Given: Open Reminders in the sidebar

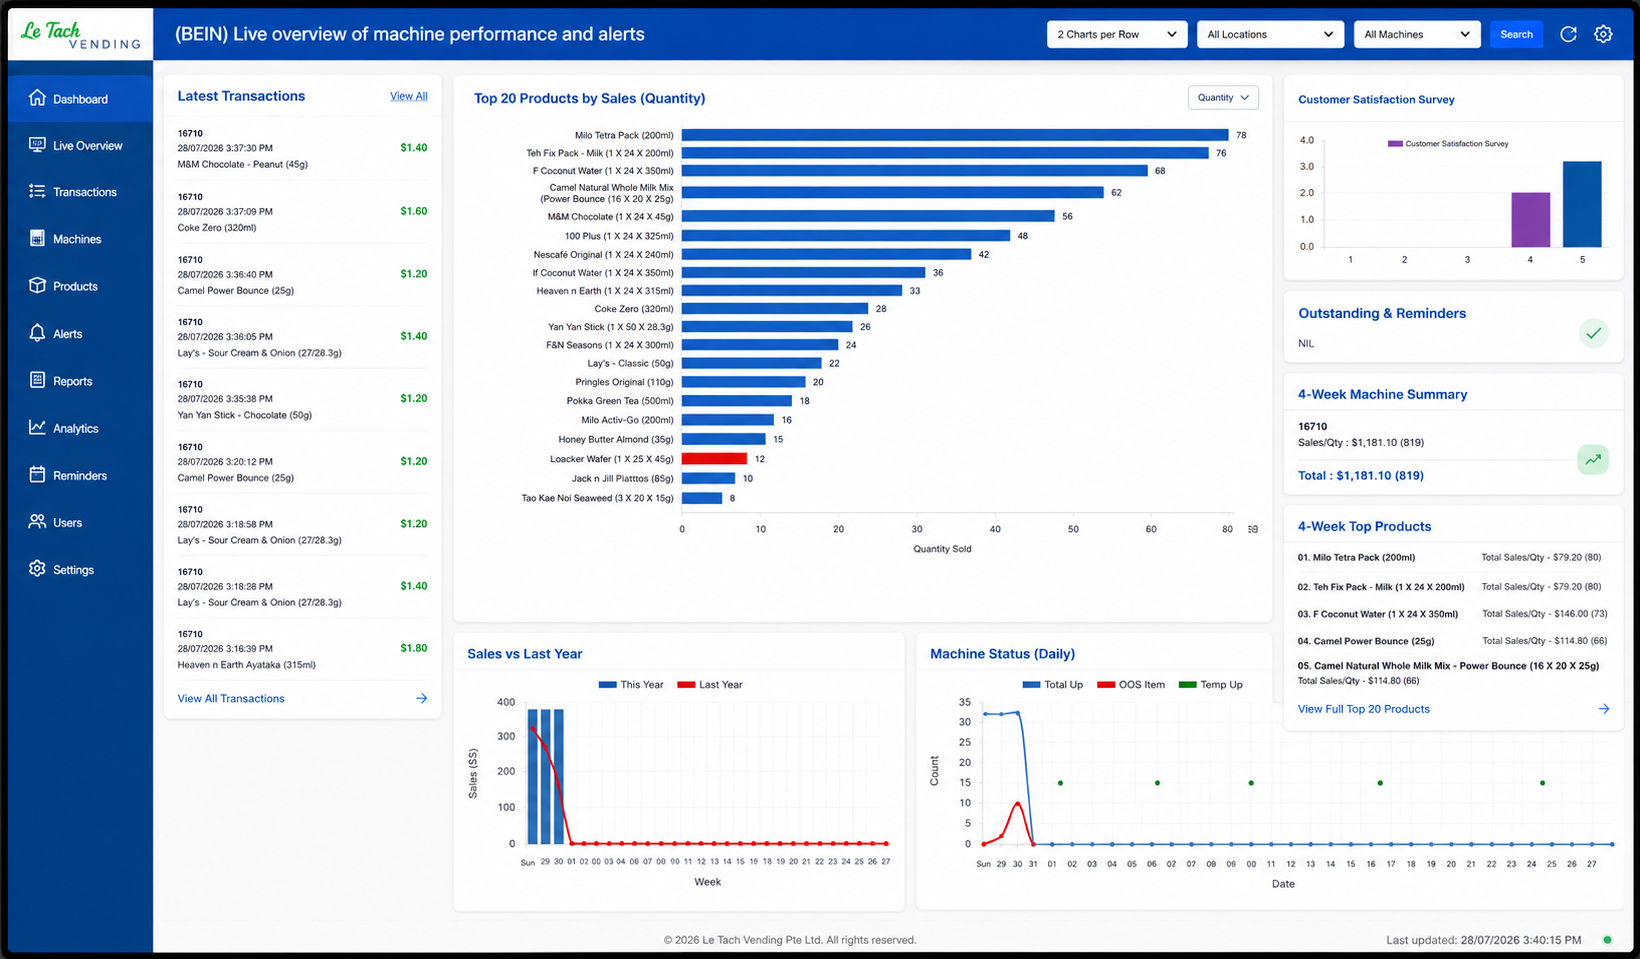Looking at the screenshot, I should [x=80, y=475].
